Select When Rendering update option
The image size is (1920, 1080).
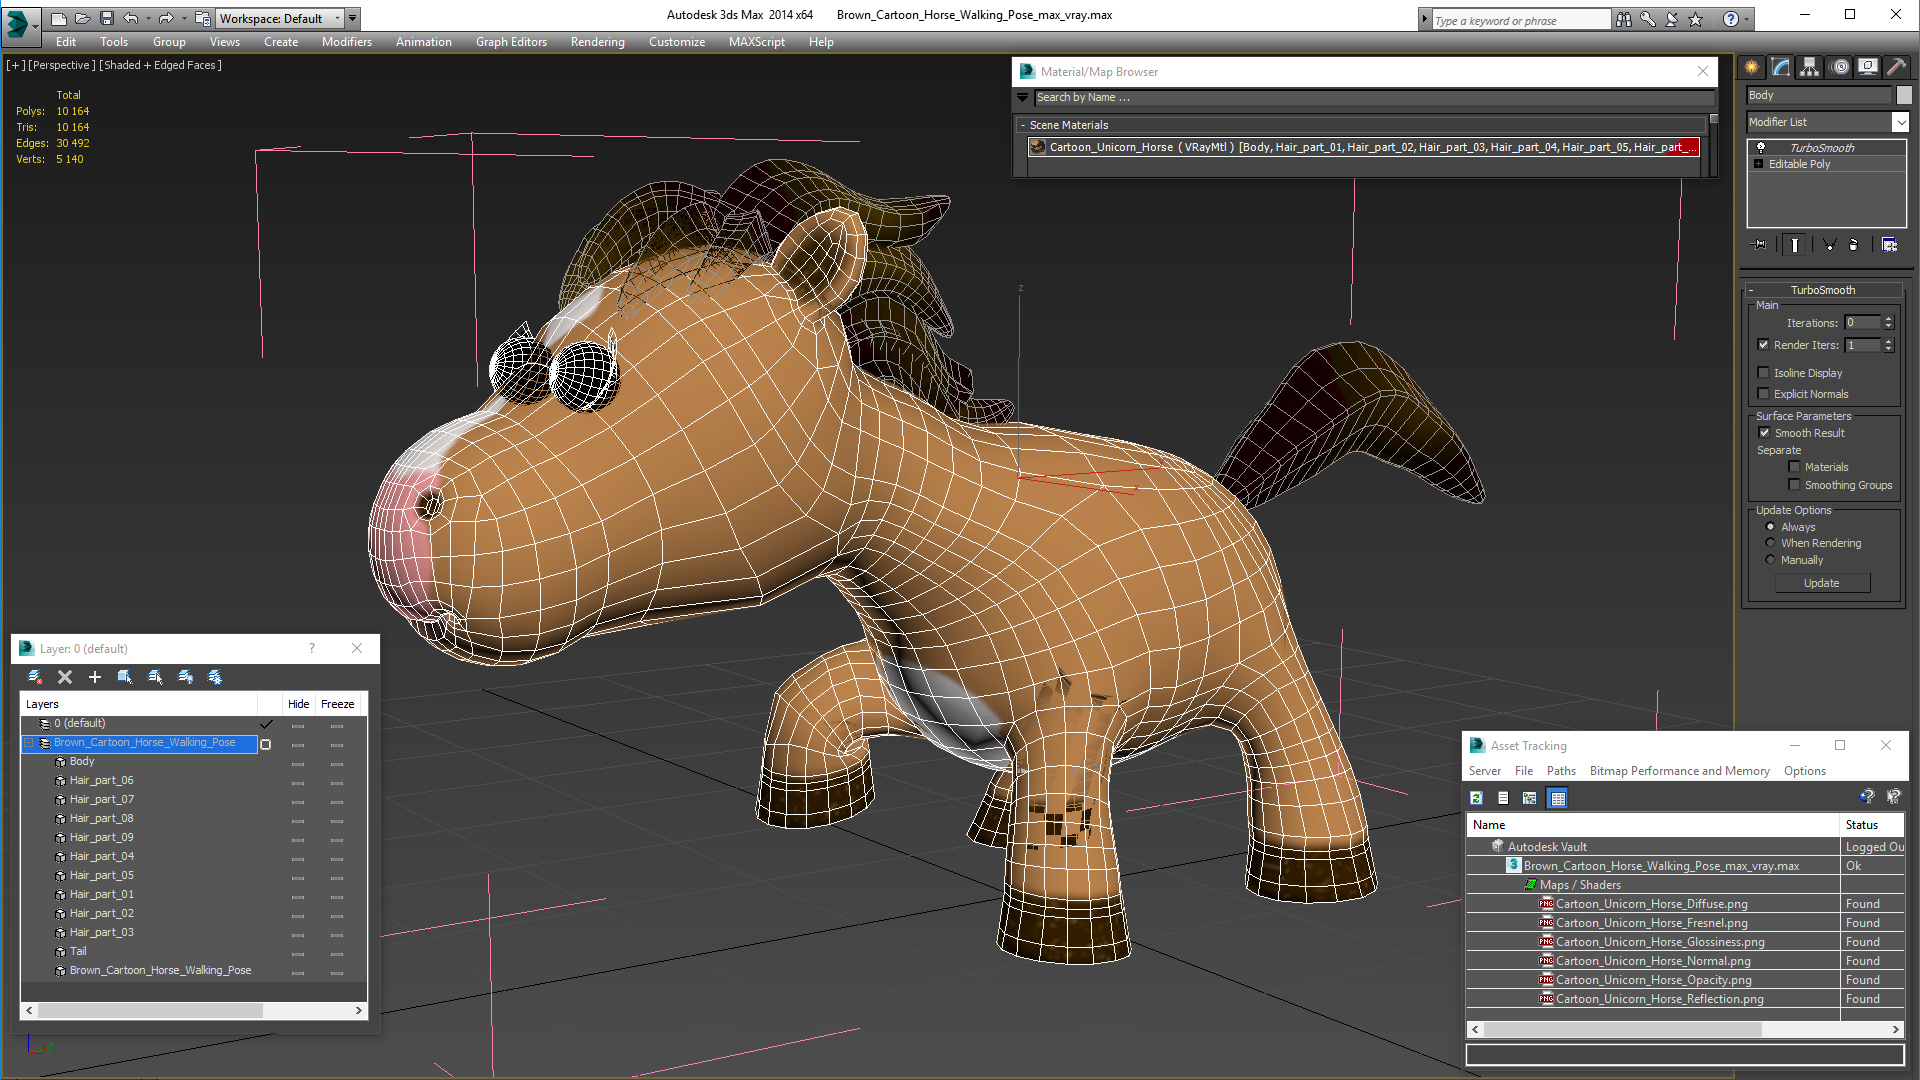1770,543
